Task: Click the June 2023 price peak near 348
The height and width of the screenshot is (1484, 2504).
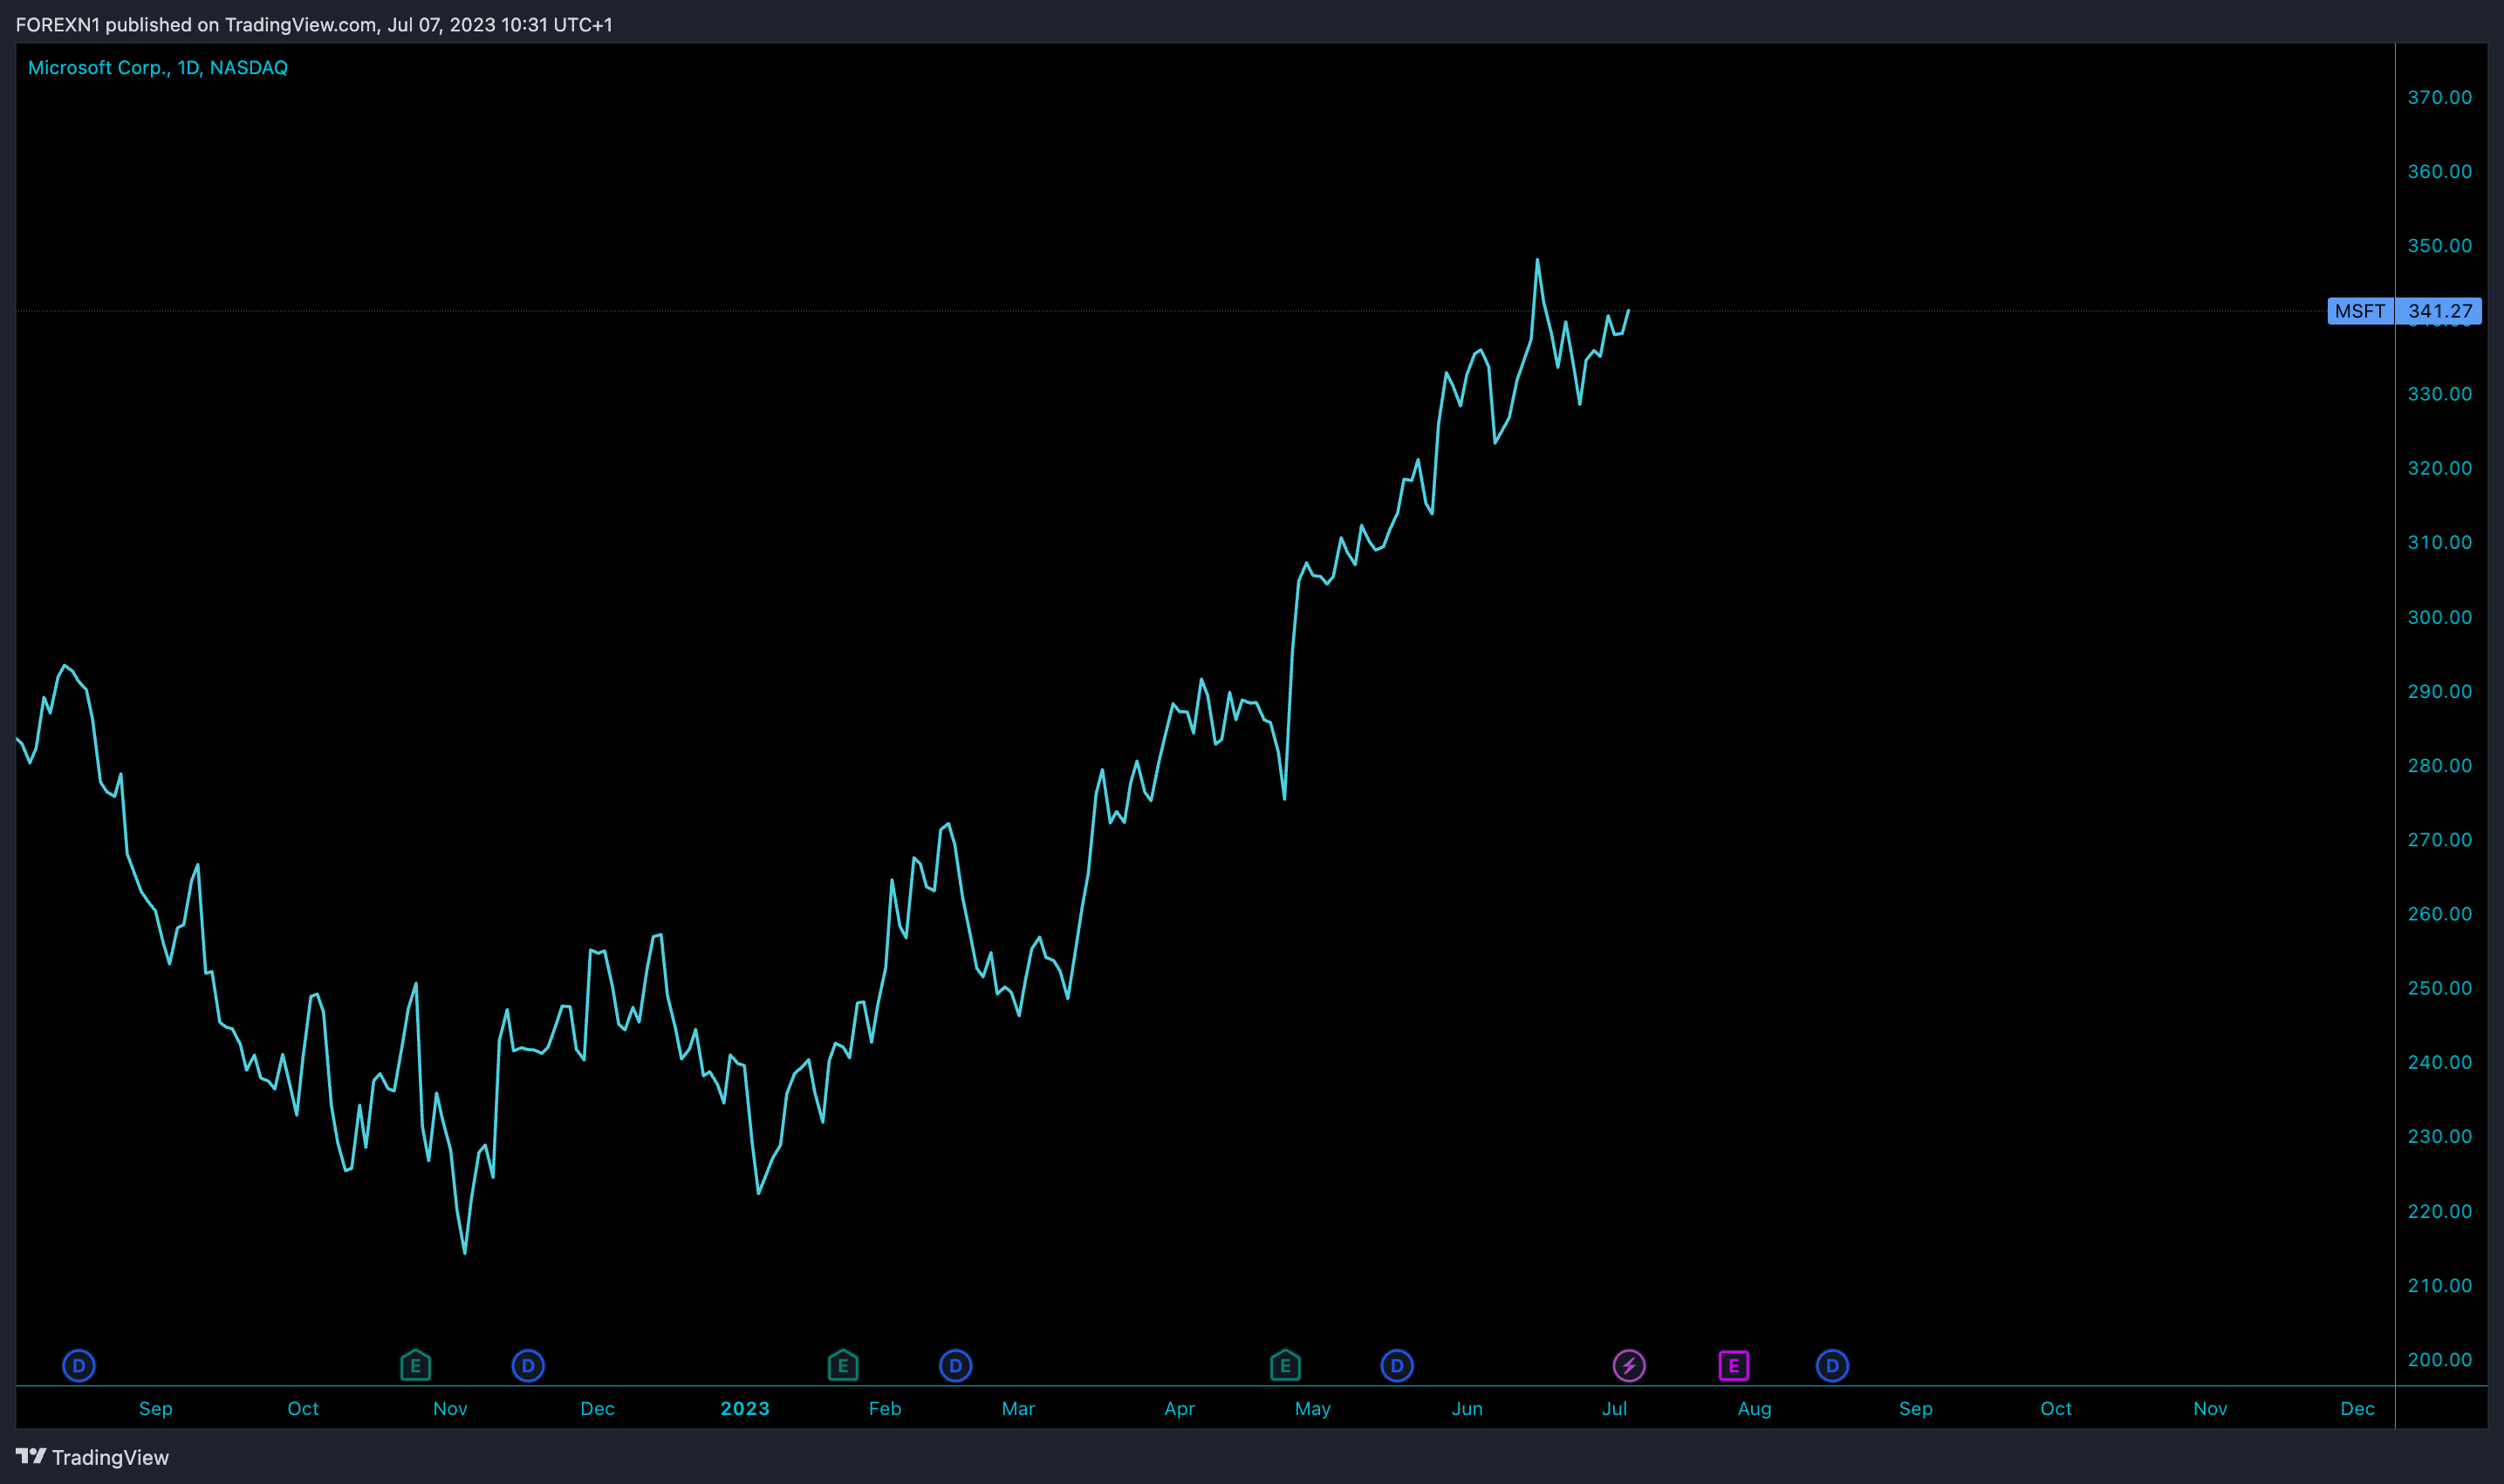Action: tap(1537, 260)
